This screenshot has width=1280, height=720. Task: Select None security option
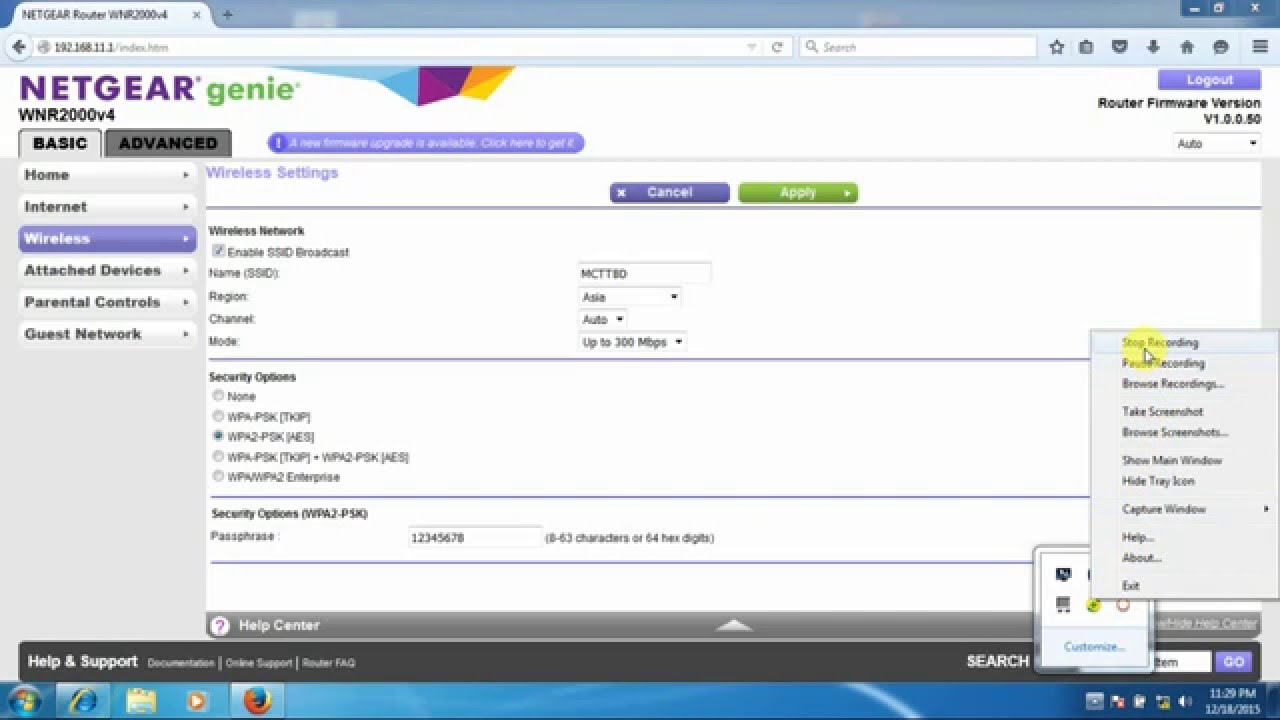point(218,396)
